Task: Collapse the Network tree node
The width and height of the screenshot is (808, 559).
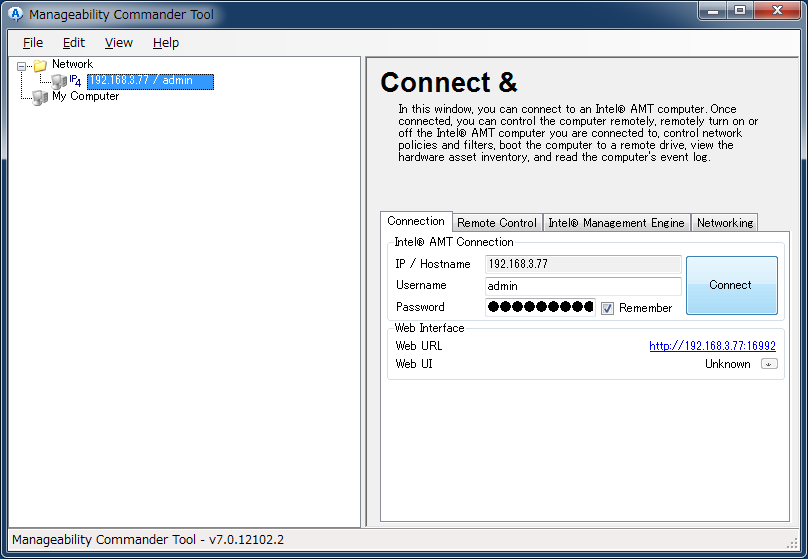Action: tap(22, 66)
